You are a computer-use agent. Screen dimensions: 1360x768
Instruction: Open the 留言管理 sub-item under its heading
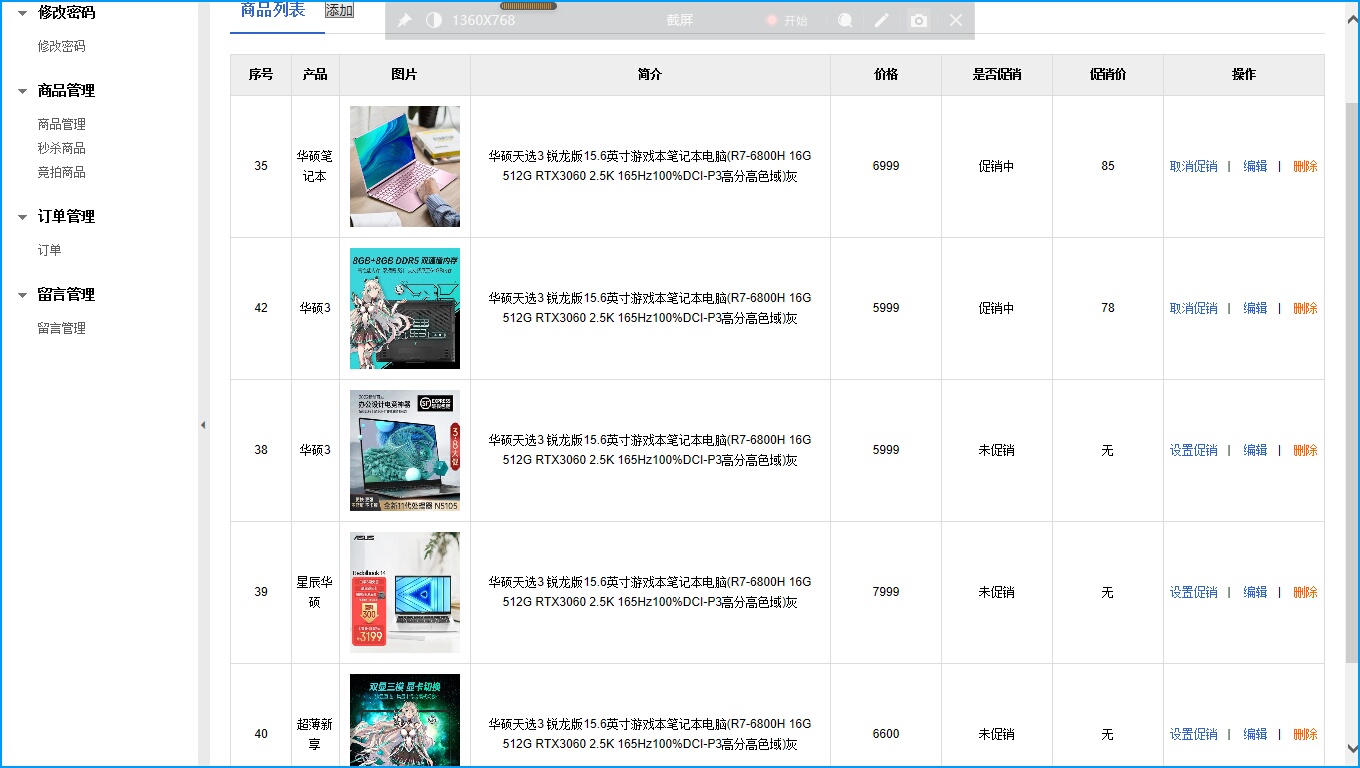(x=62, y=328)
